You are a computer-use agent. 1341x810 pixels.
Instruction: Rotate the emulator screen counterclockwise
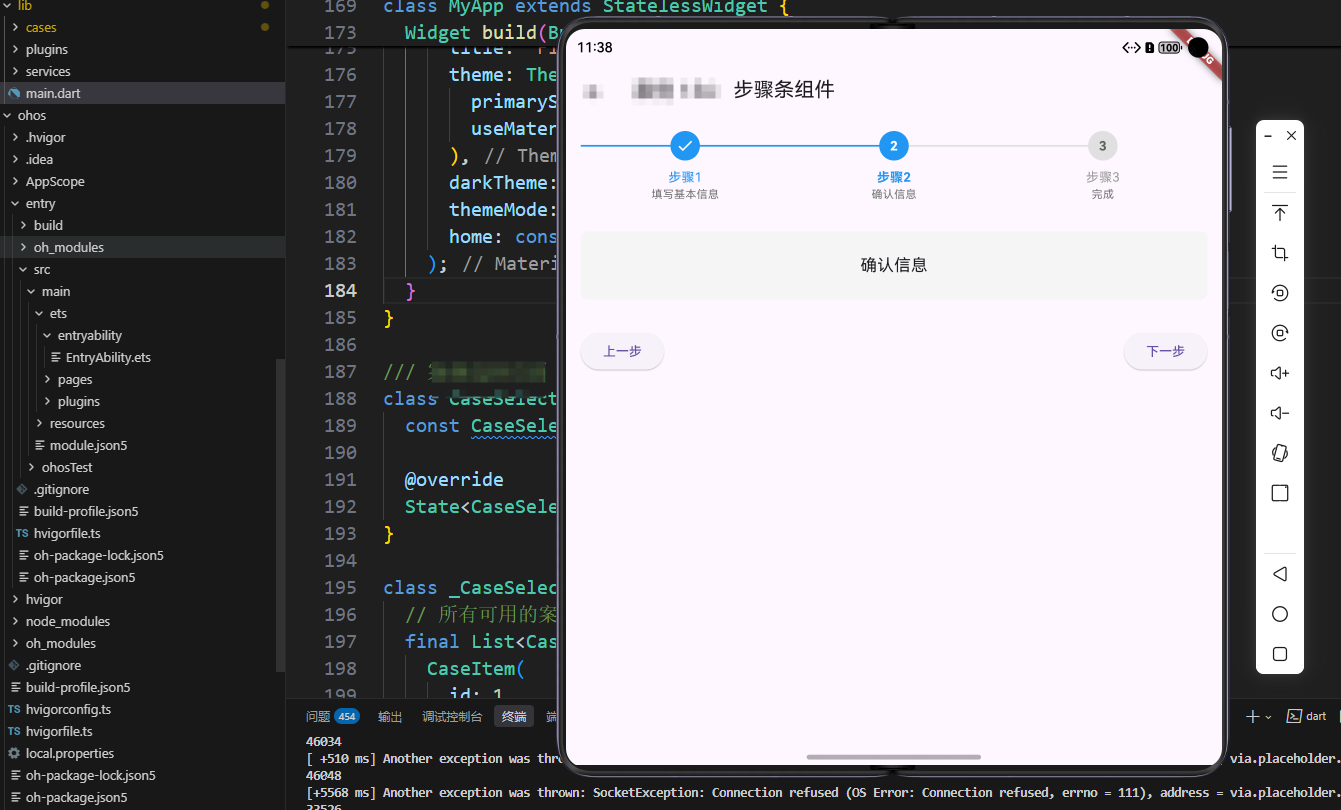point(1279,292)
